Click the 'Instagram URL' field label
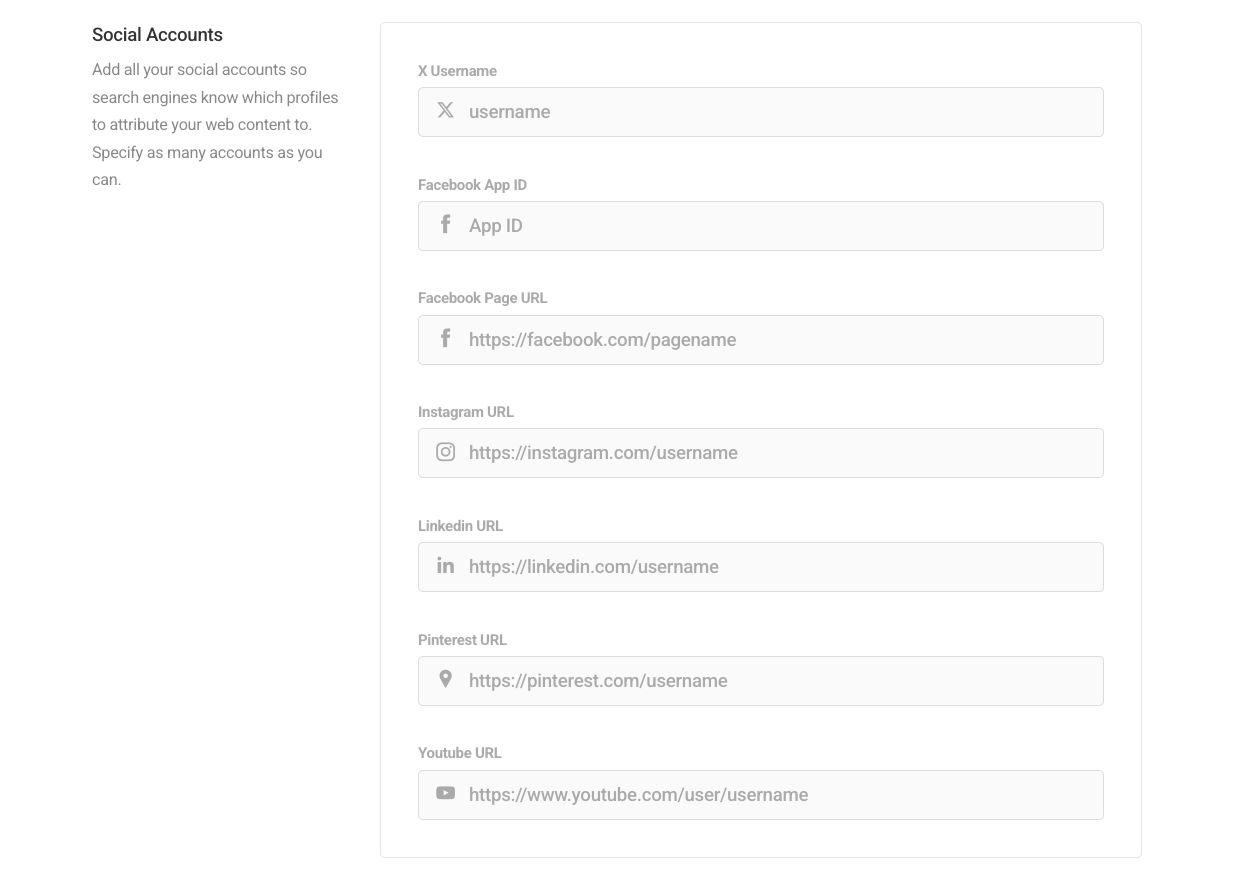This screenshot has height=886, width=1239. click(465, 412)
